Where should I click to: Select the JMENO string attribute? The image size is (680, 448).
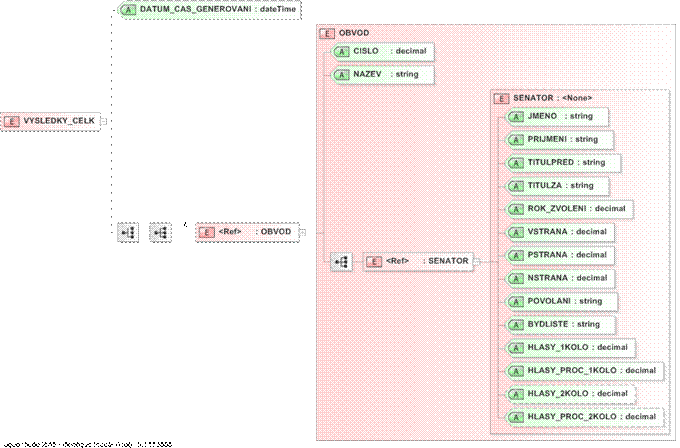click(558, 117)
